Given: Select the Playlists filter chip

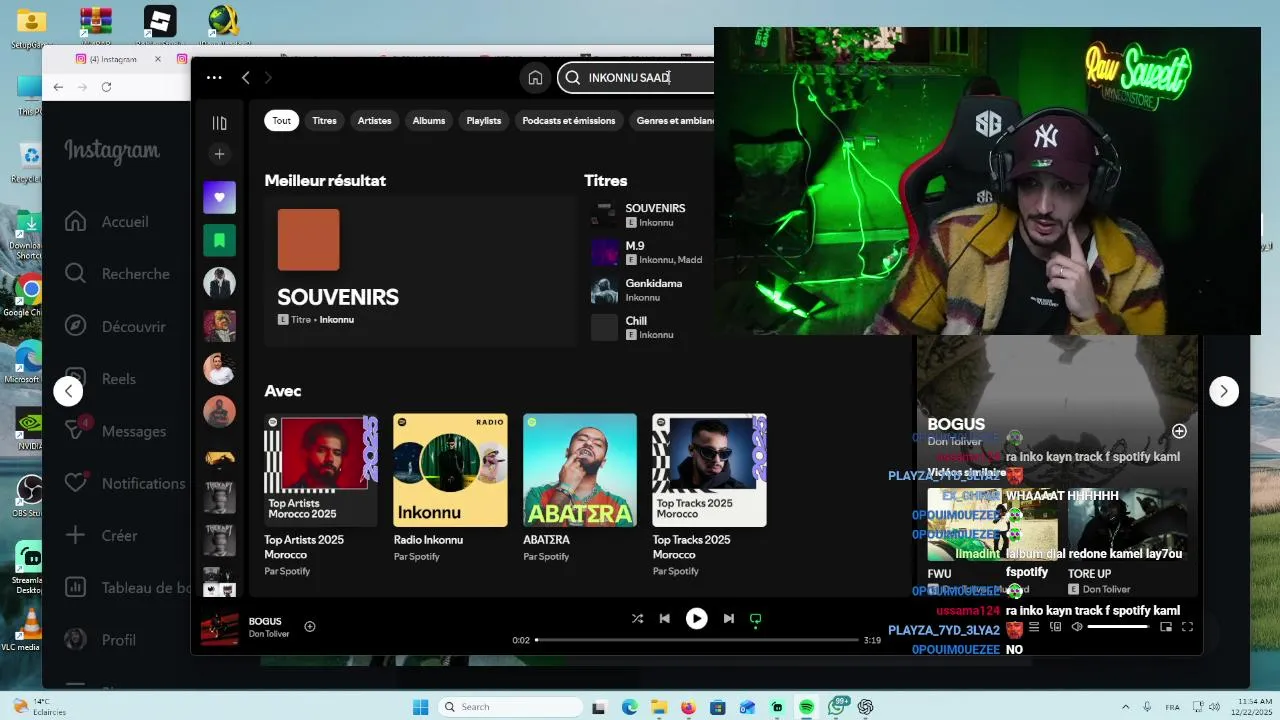Looking at the screenshot, I should pyautogui.click(x=484, y=120).
